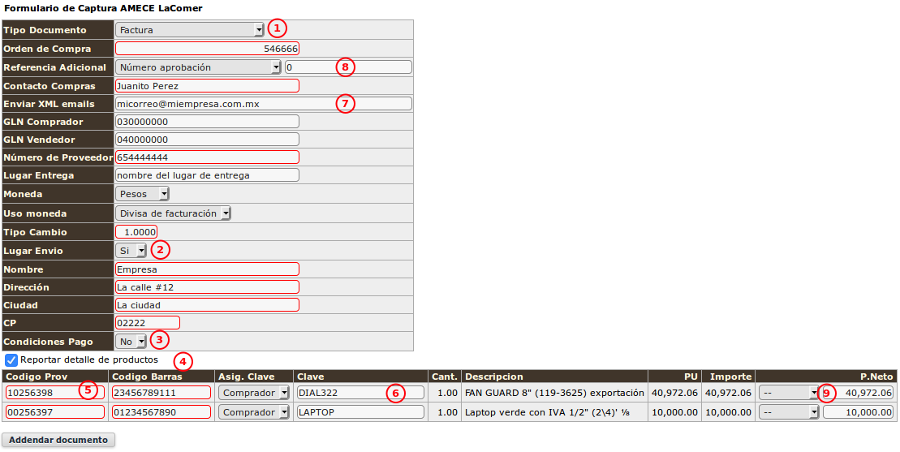
Task: Open the Referencia Adicional dropdown Número aprobación
Action: [197, 67]
